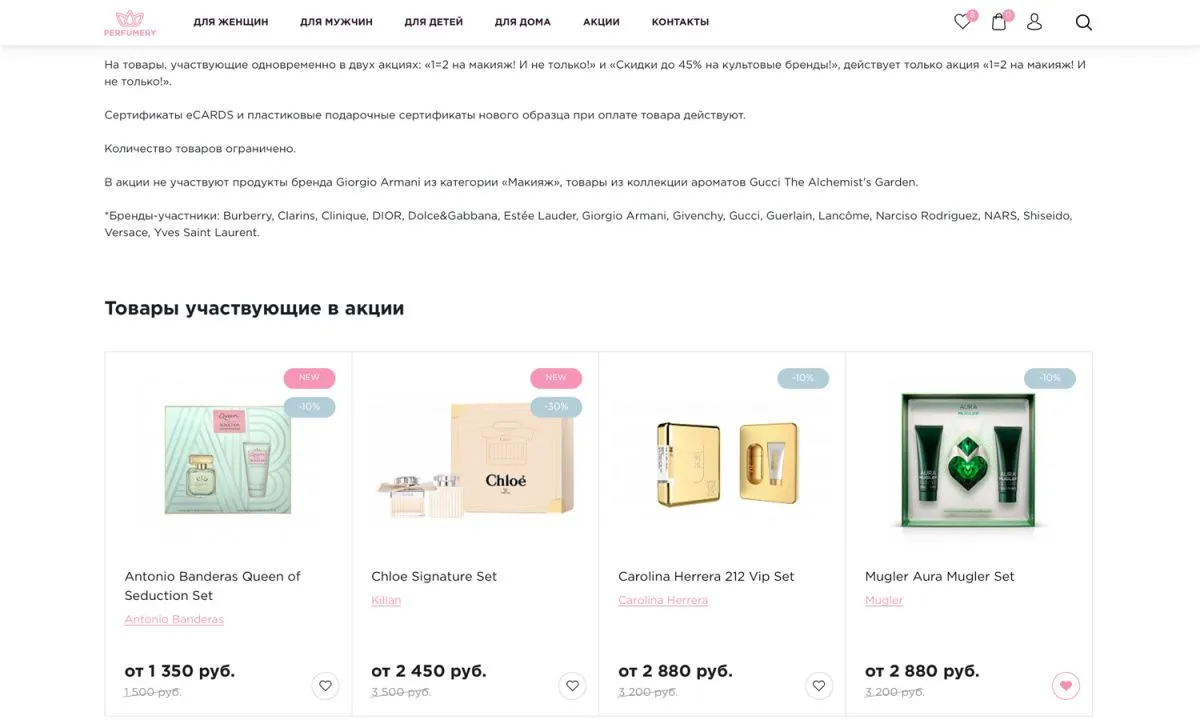This screenshot has width=1200, height=720.
Task: Add Antonio Banderas set to favorites
Action: click(x=325, y=686)
